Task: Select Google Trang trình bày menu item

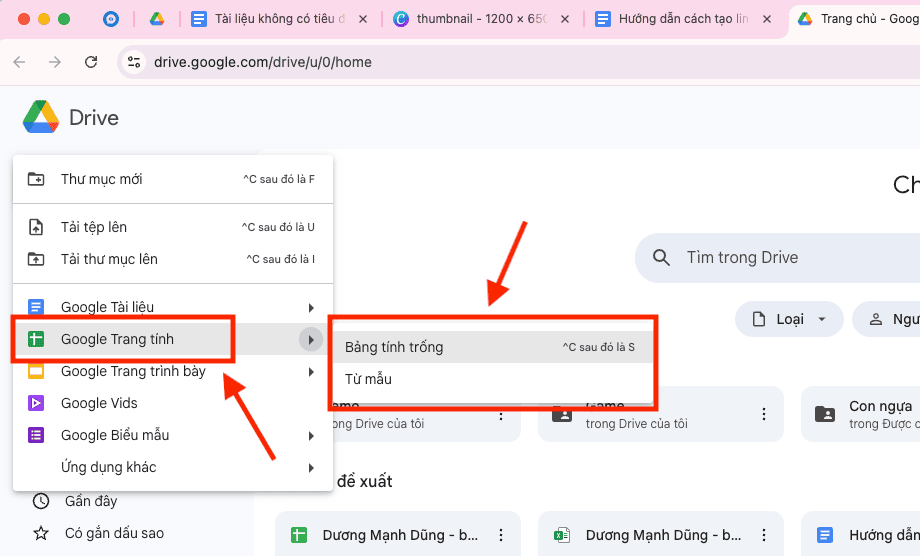Action: pyautogui.click(x=172, y=371)
